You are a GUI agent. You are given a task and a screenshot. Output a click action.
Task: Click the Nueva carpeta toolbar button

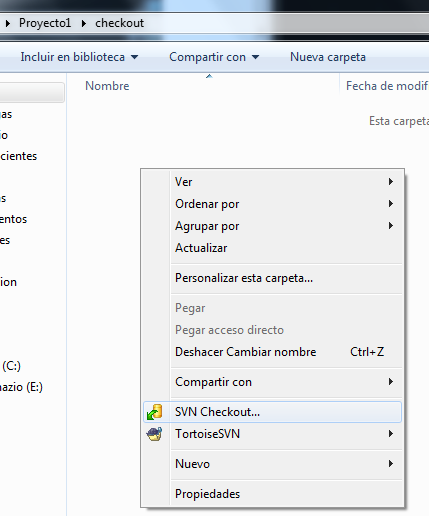(x=328, y=57)
